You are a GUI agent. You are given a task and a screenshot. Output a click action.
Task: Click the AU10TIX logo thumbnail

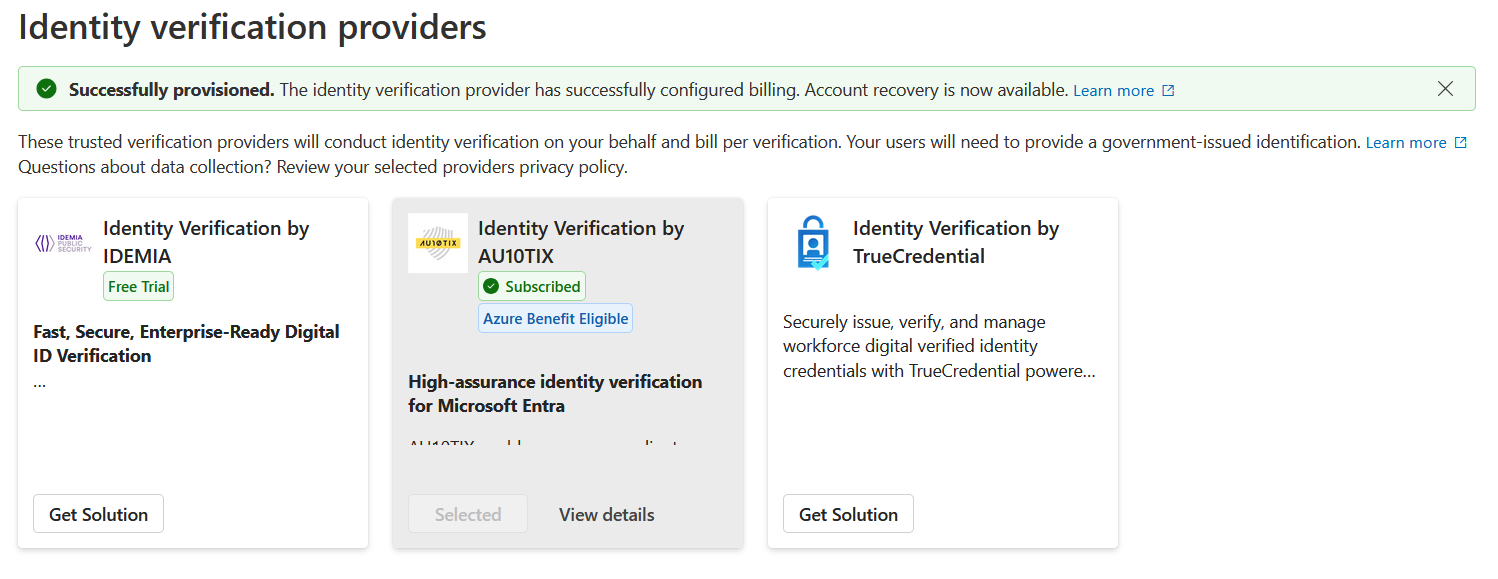tap(438, 243)
